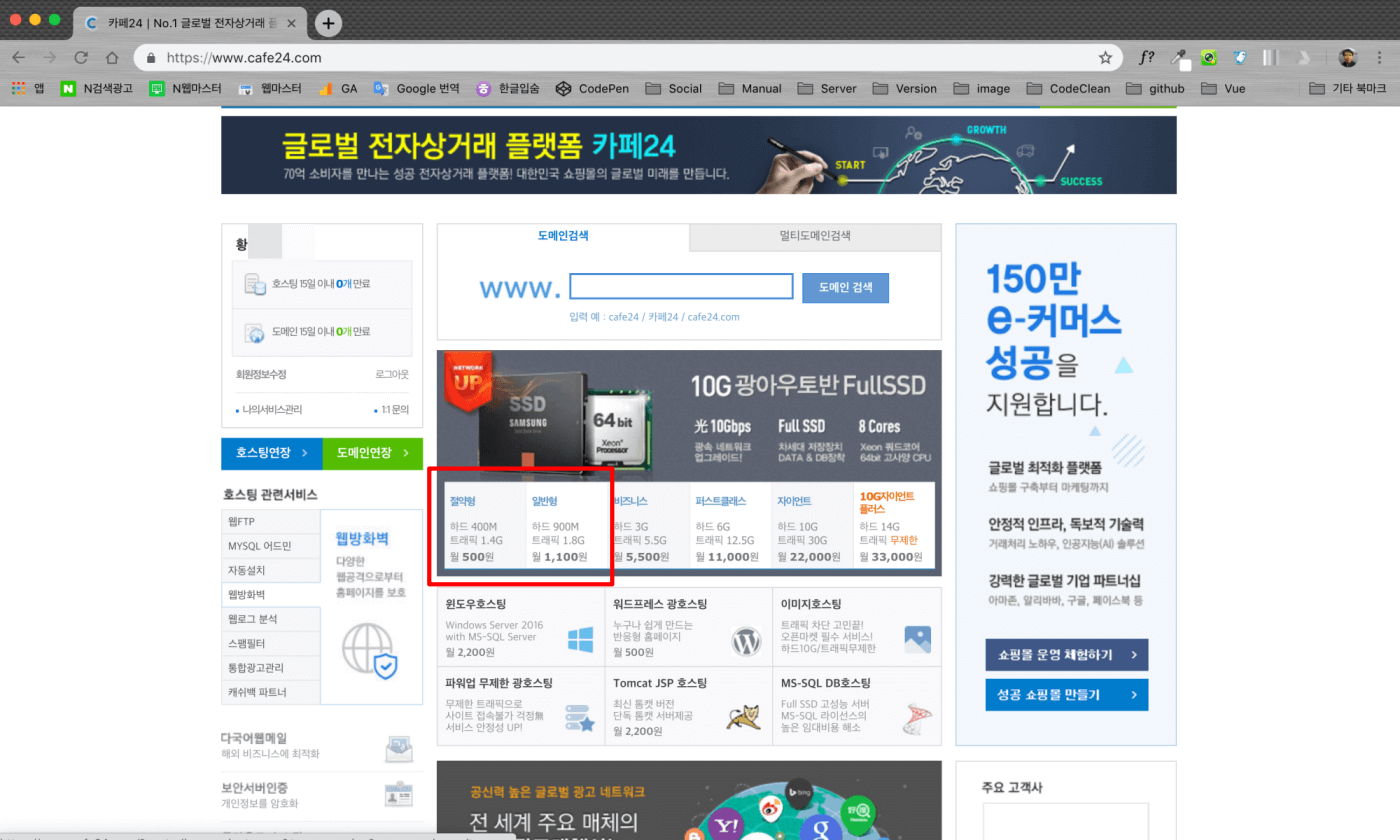Click the Windows hosting logo icon
Image resolution: width=1400 pixels, height=840 pixels.
(580, 640)
